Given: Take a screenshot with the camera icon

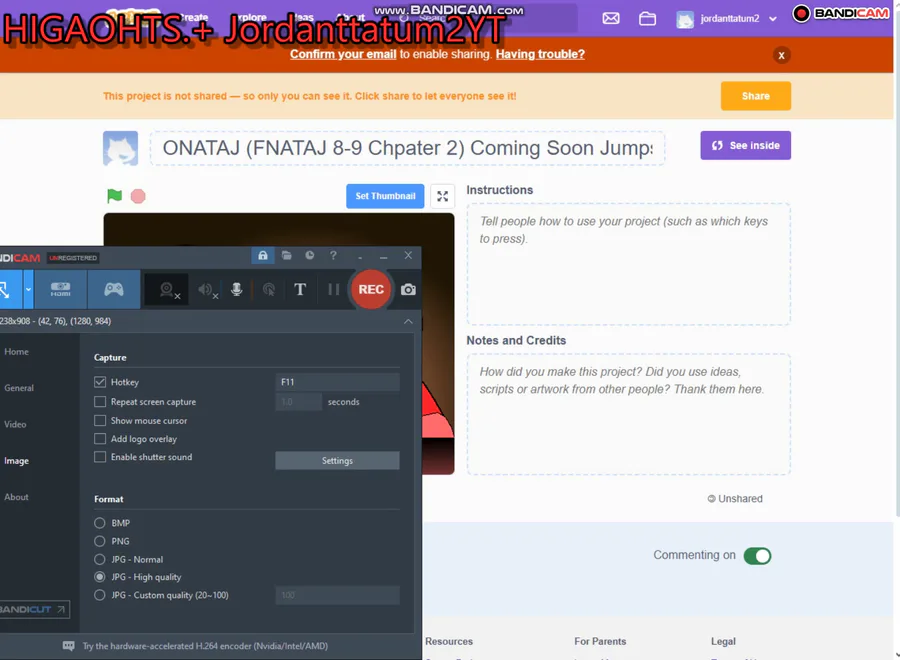Looking at the screenshot, I should [408, 289].
